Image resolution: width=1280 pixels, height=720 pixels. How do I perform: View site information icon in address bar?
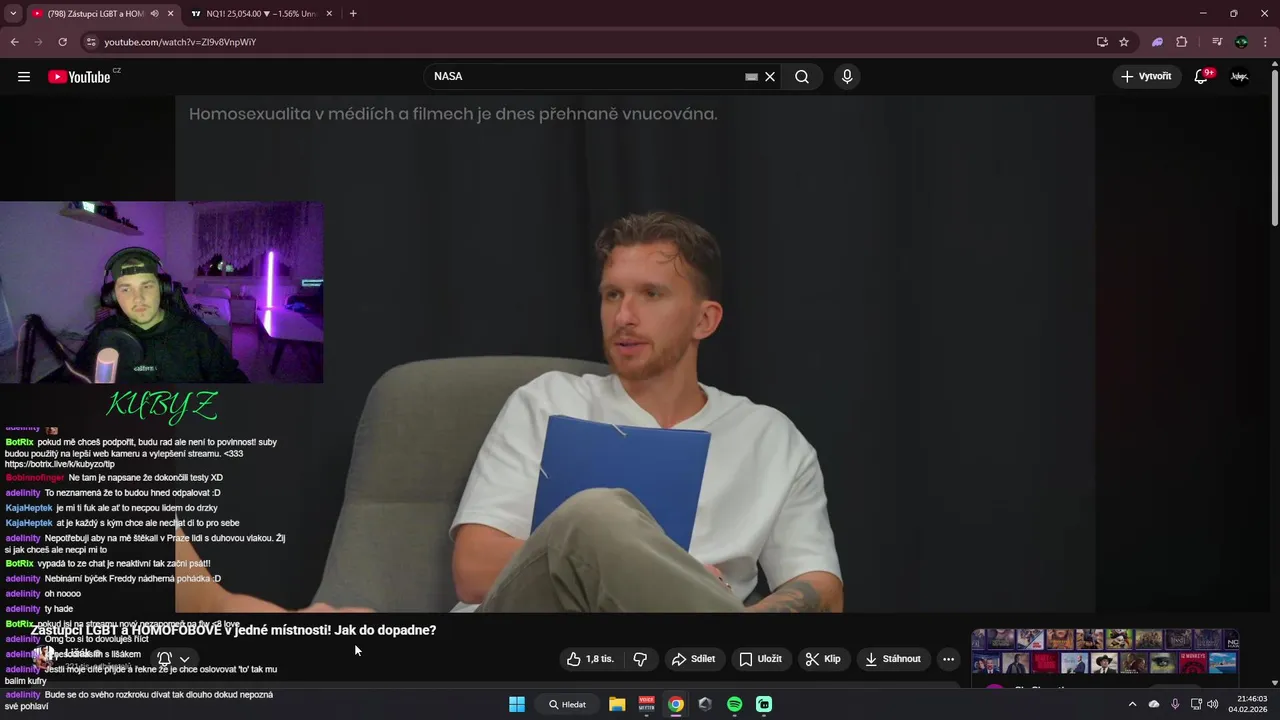tap(91, 42)
